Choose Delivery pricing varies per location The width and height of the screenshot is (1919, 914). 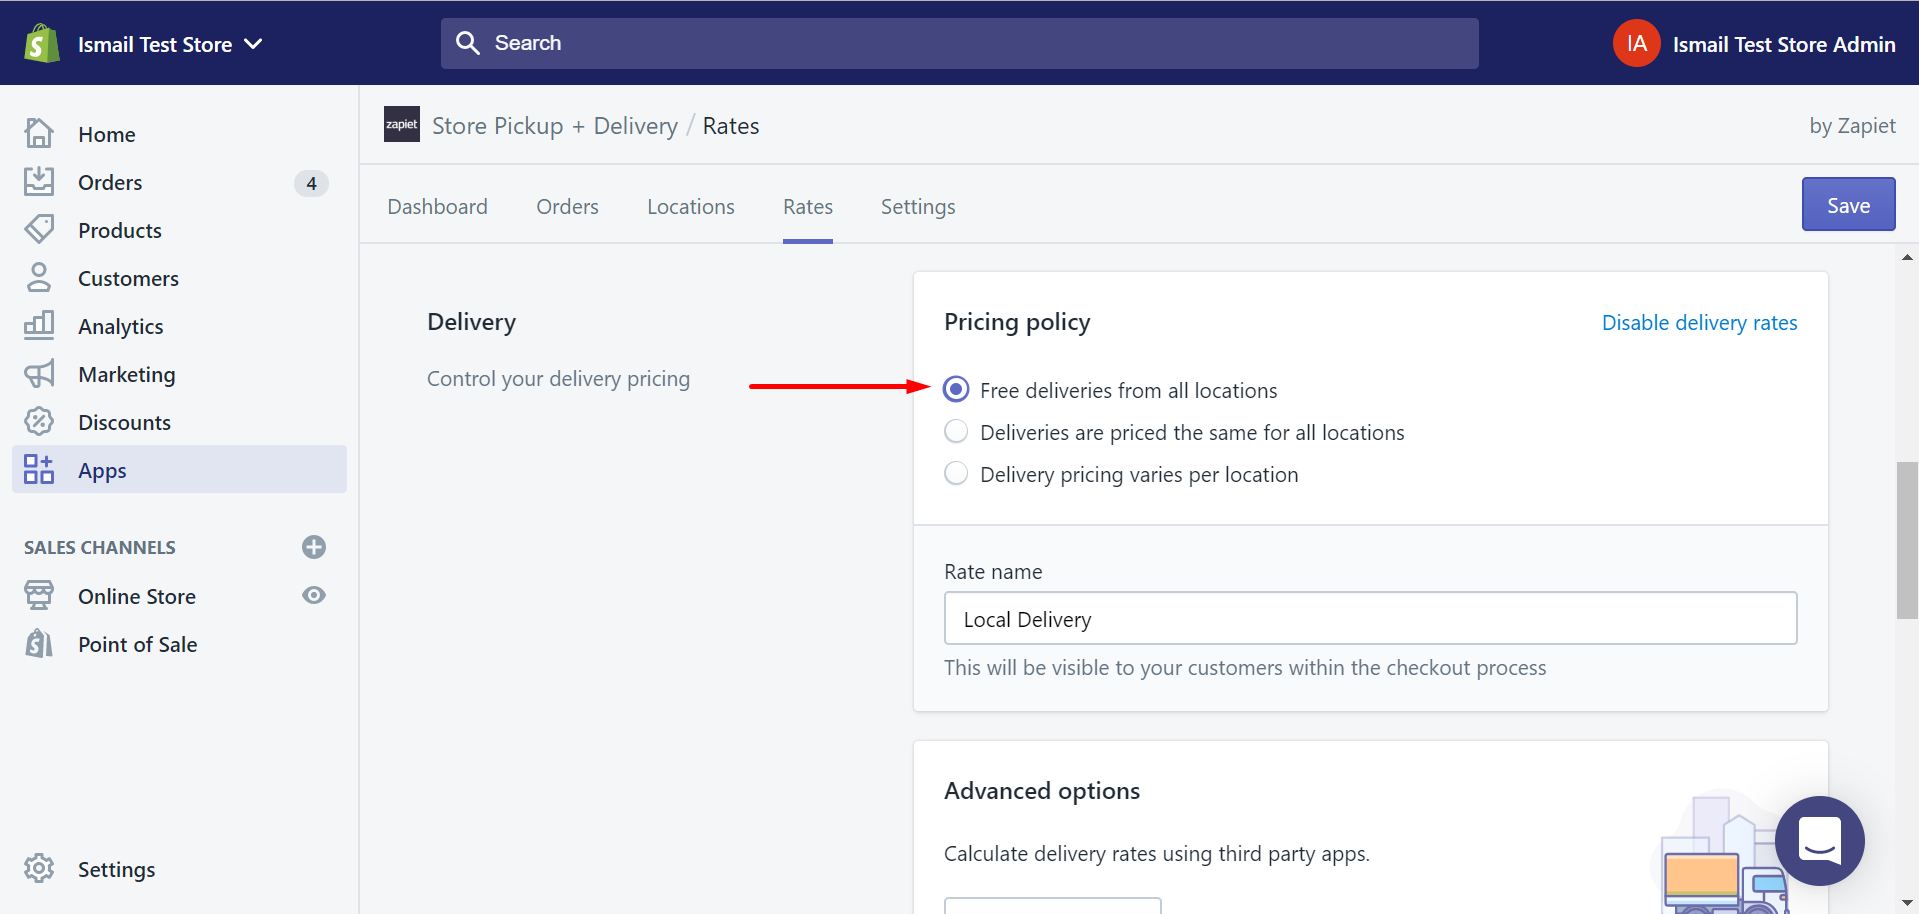coord(956,473)
